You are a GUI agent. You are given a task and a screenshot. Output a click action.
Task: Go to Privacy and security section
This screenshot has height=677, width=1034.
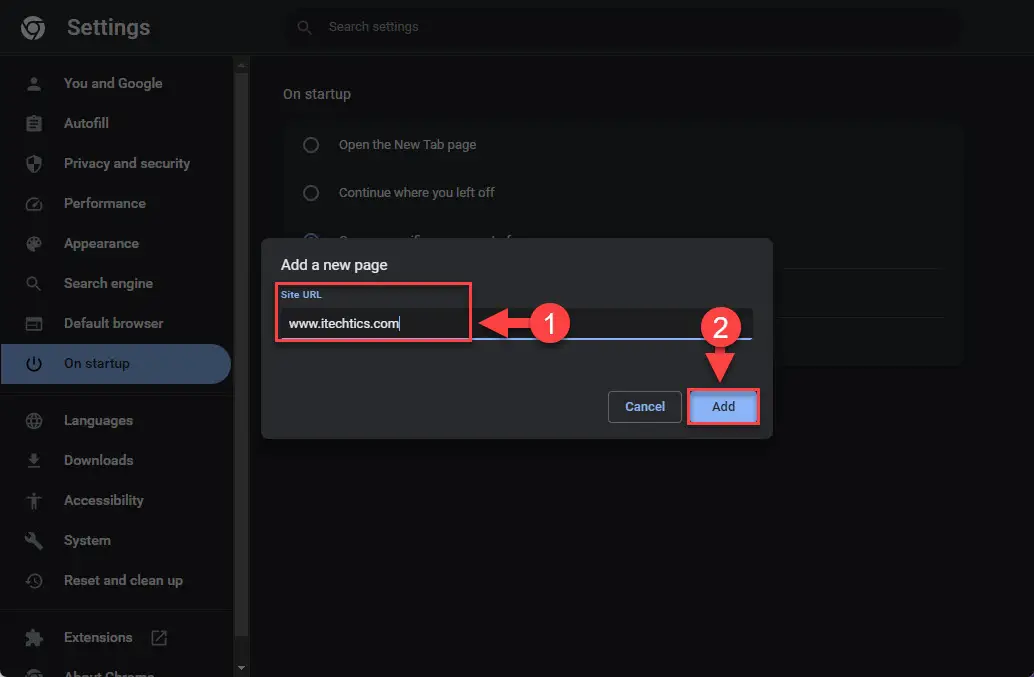(115, 163)
